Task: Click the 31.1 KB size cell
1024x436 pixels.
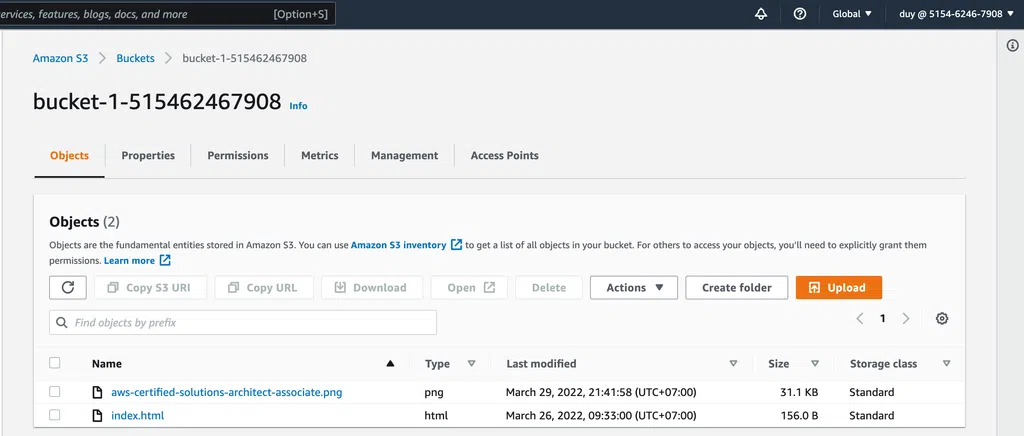Action: (x=799, y=392)
